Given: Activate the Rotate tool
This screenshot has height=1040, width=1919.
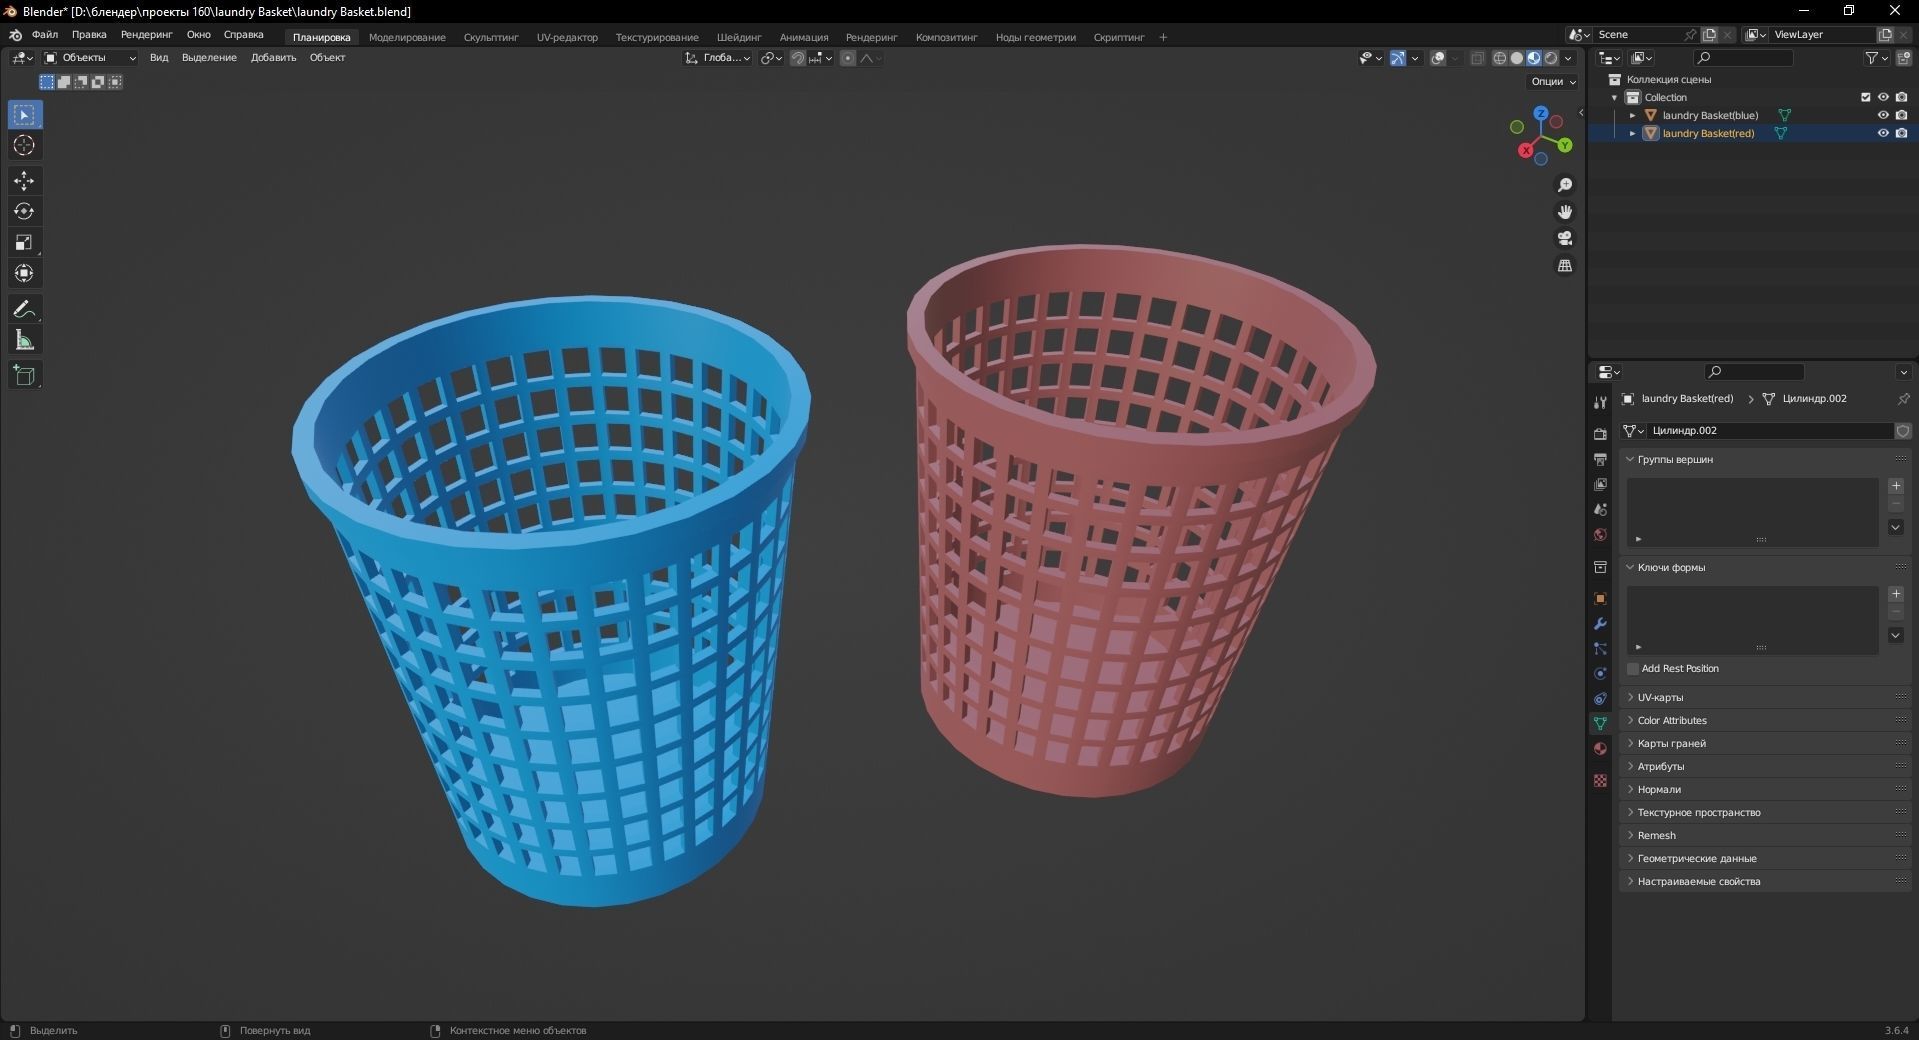Looking at the screenshot, I should tap(24, 212).
